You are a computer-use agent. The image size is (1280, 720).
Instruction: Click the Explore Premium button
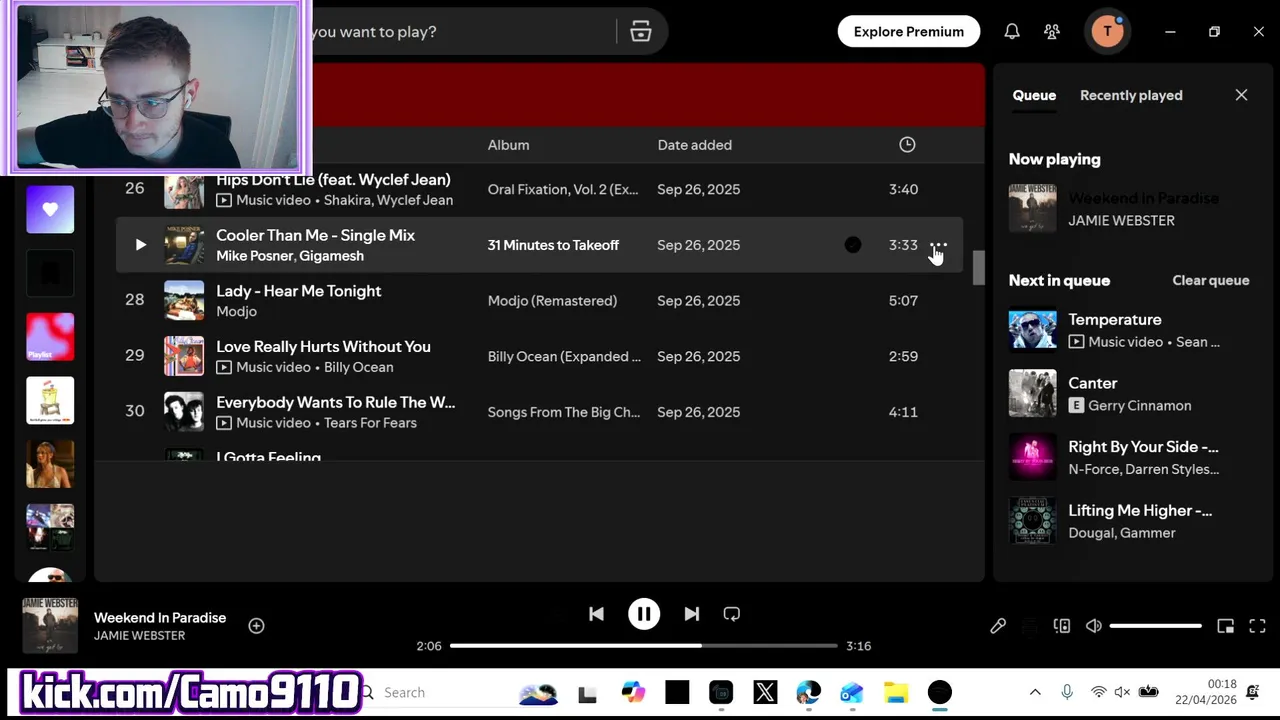click(909, 32)
